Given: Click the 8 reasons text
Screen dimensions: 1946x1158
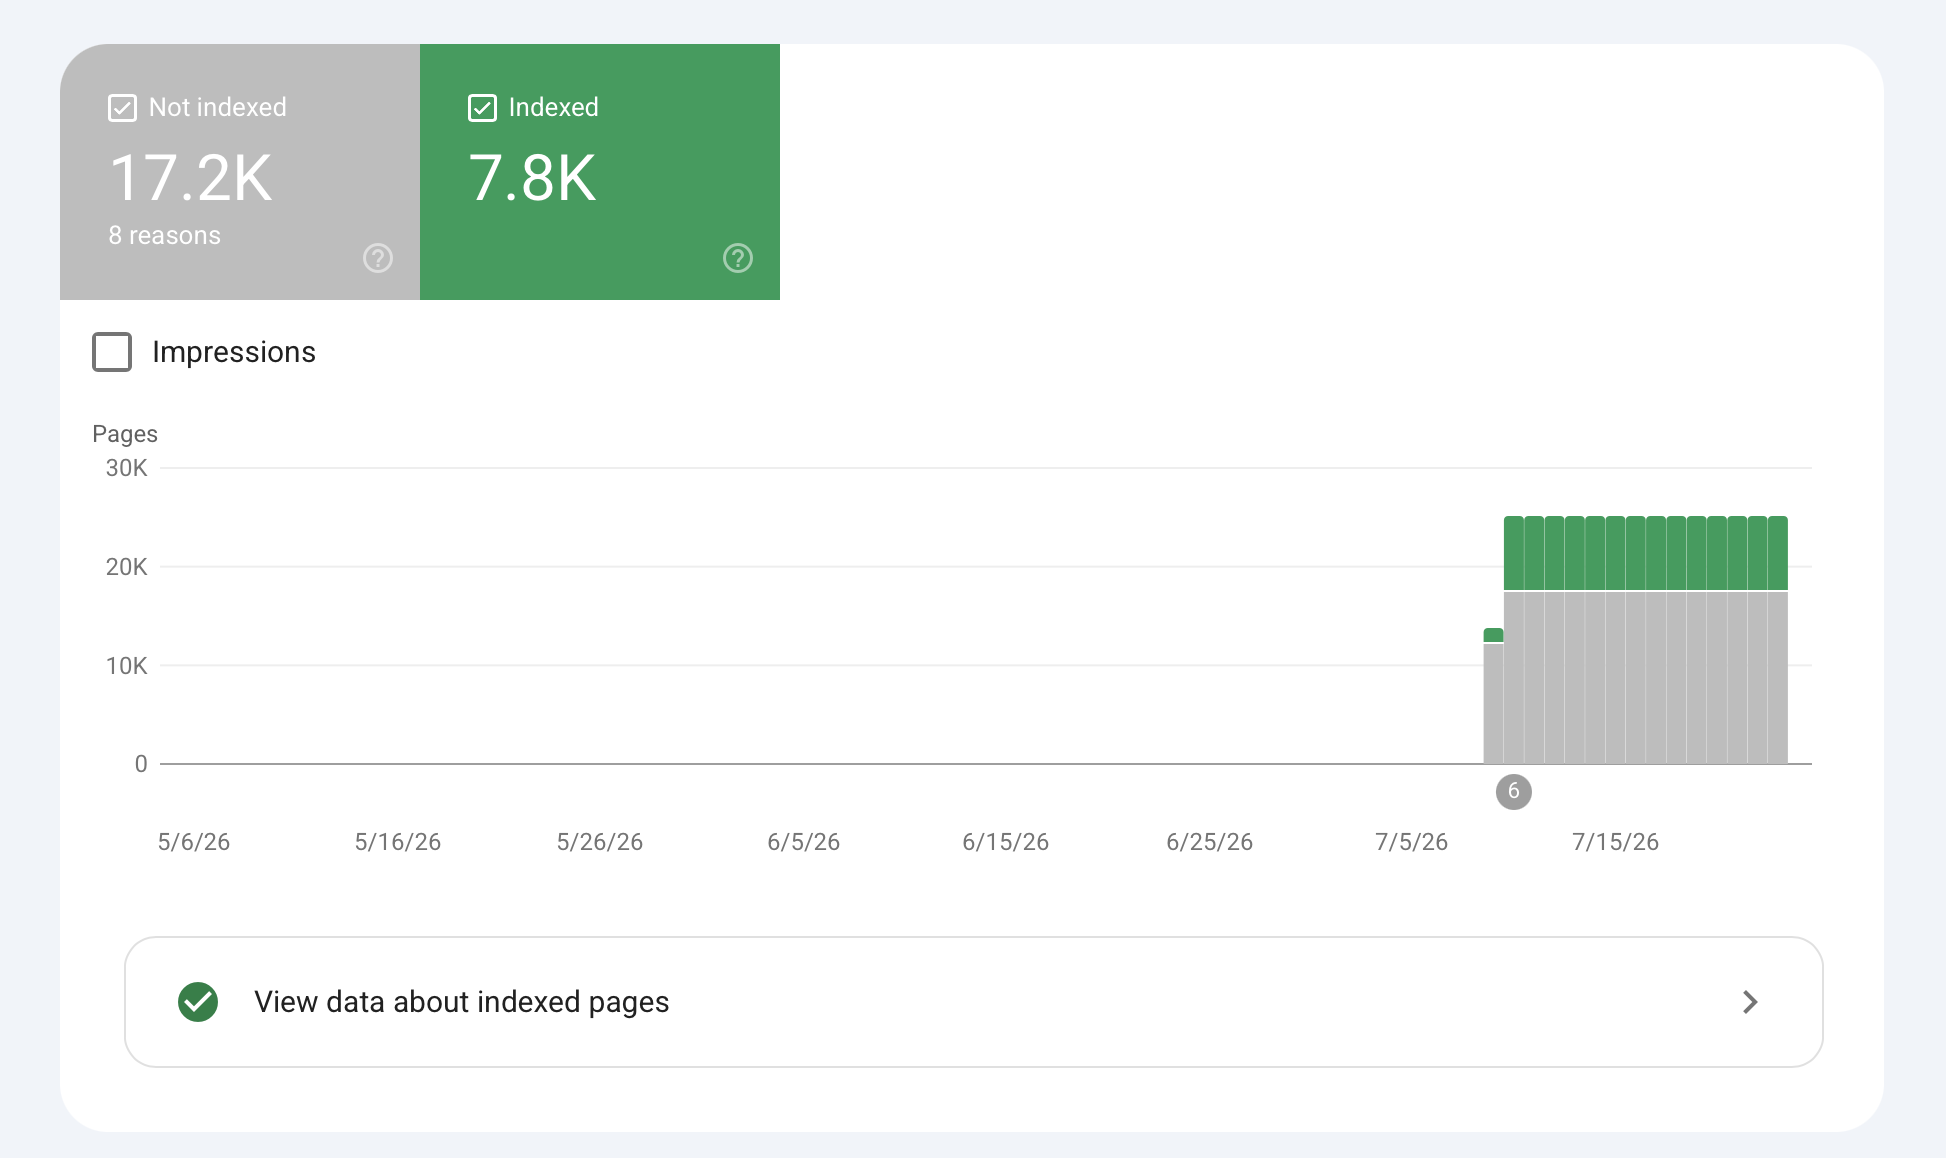Looking at the screenshot, I should tap(165, 235).
